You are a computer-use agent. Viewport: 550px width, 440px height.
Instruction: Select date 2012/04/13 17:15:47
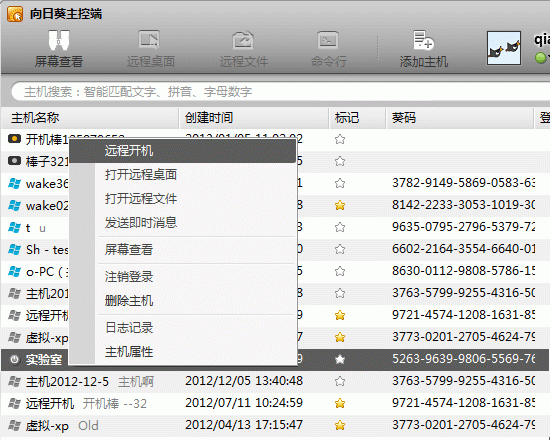(244, 425)
